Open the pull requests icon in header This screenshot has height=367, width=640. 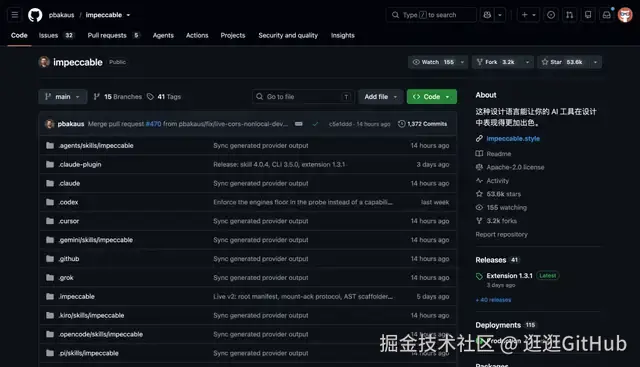[x=569, y=15]
